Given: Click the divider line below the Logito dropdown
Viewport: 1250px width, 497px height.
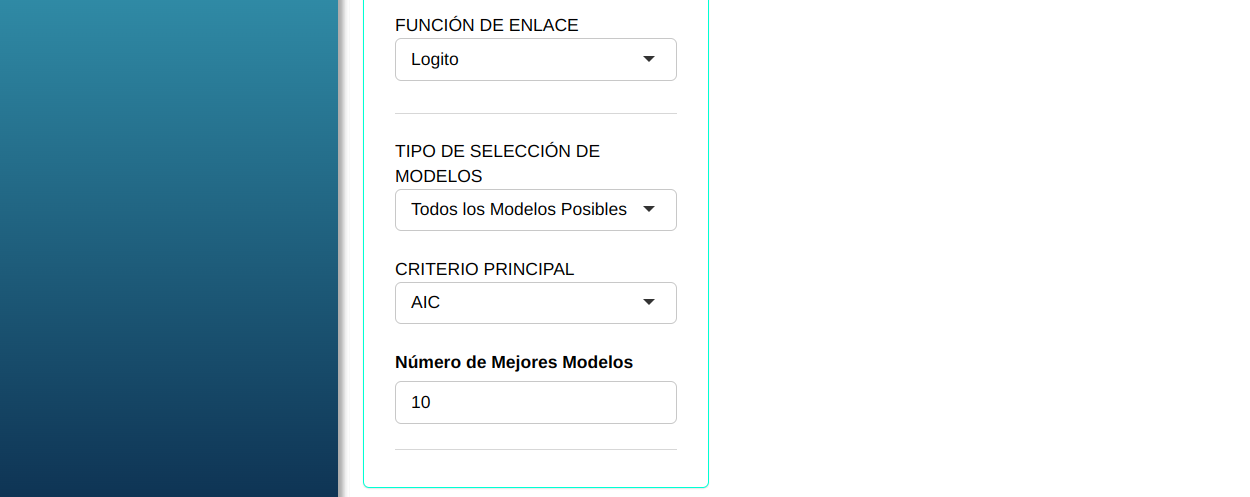Looking at the screenshot, I should pos(535,114).
